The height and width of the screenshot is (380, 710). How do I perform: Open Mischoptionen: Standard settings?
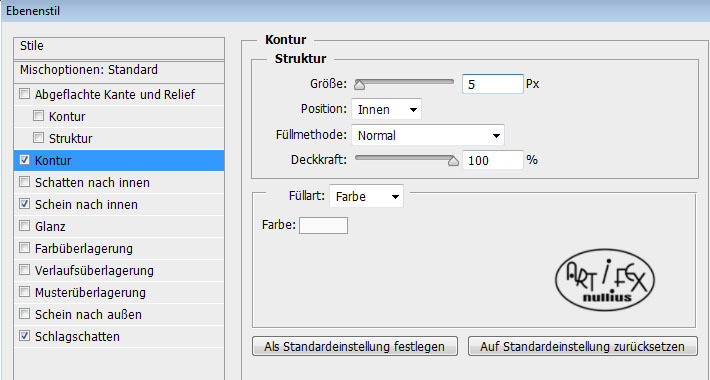(x=119, y=71)
